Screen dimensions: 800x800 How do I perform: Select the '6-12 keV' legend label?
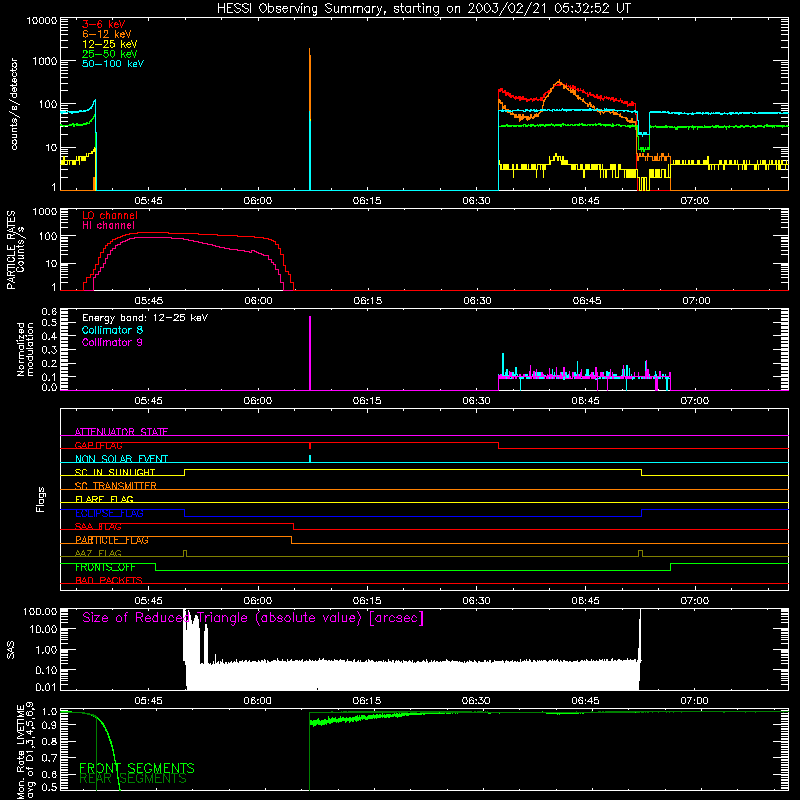(107, 34)
